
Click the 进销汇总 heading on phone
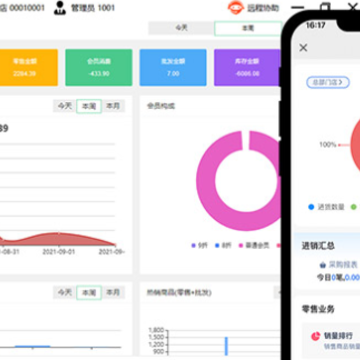click(x=318, y=246)
